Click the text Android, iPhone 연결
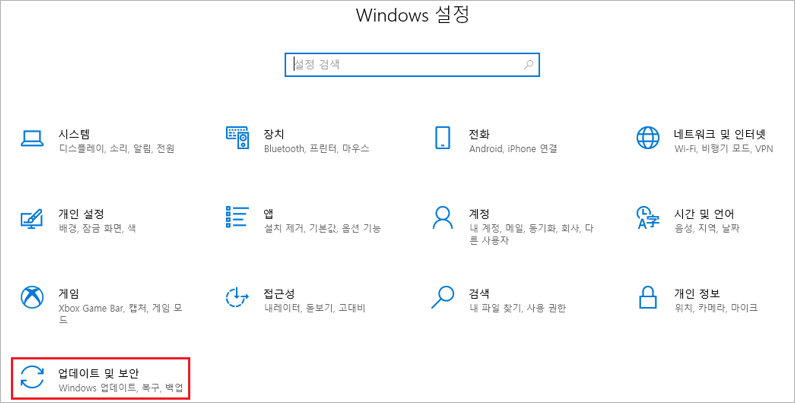 click(513, 149)
